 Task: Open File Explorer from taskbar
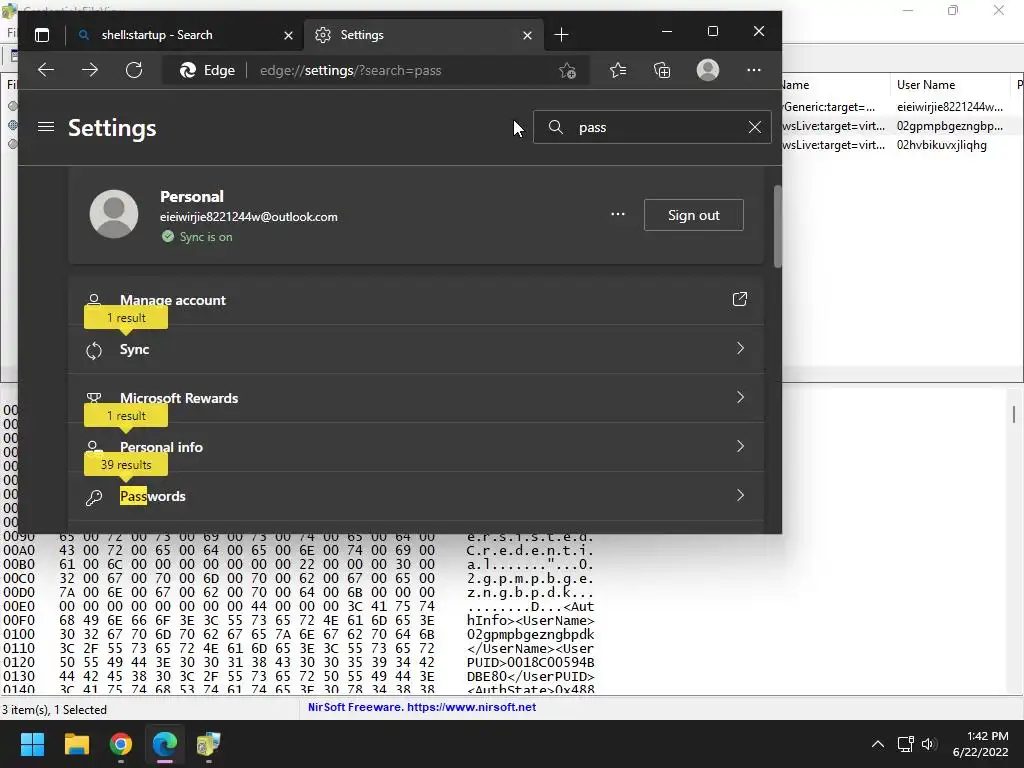coord(76,744)
